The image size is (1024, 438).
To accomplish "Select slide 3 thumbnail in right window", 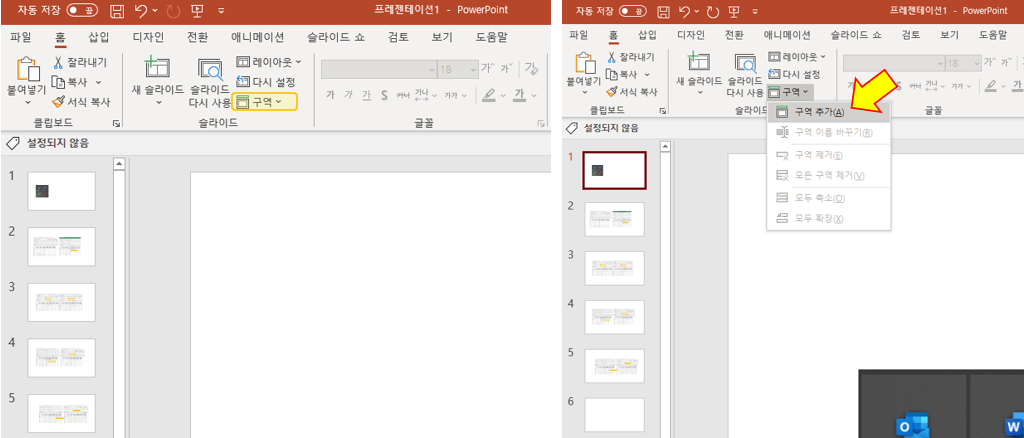I will pos(614,268).
